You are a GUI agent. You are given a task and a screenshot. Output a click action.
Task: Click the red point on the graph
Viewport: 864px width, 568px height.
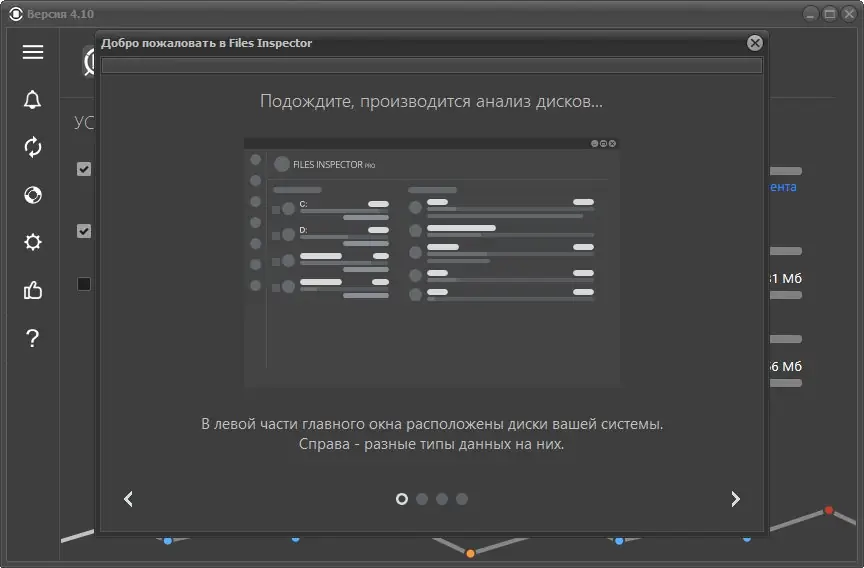click(828, 510)
